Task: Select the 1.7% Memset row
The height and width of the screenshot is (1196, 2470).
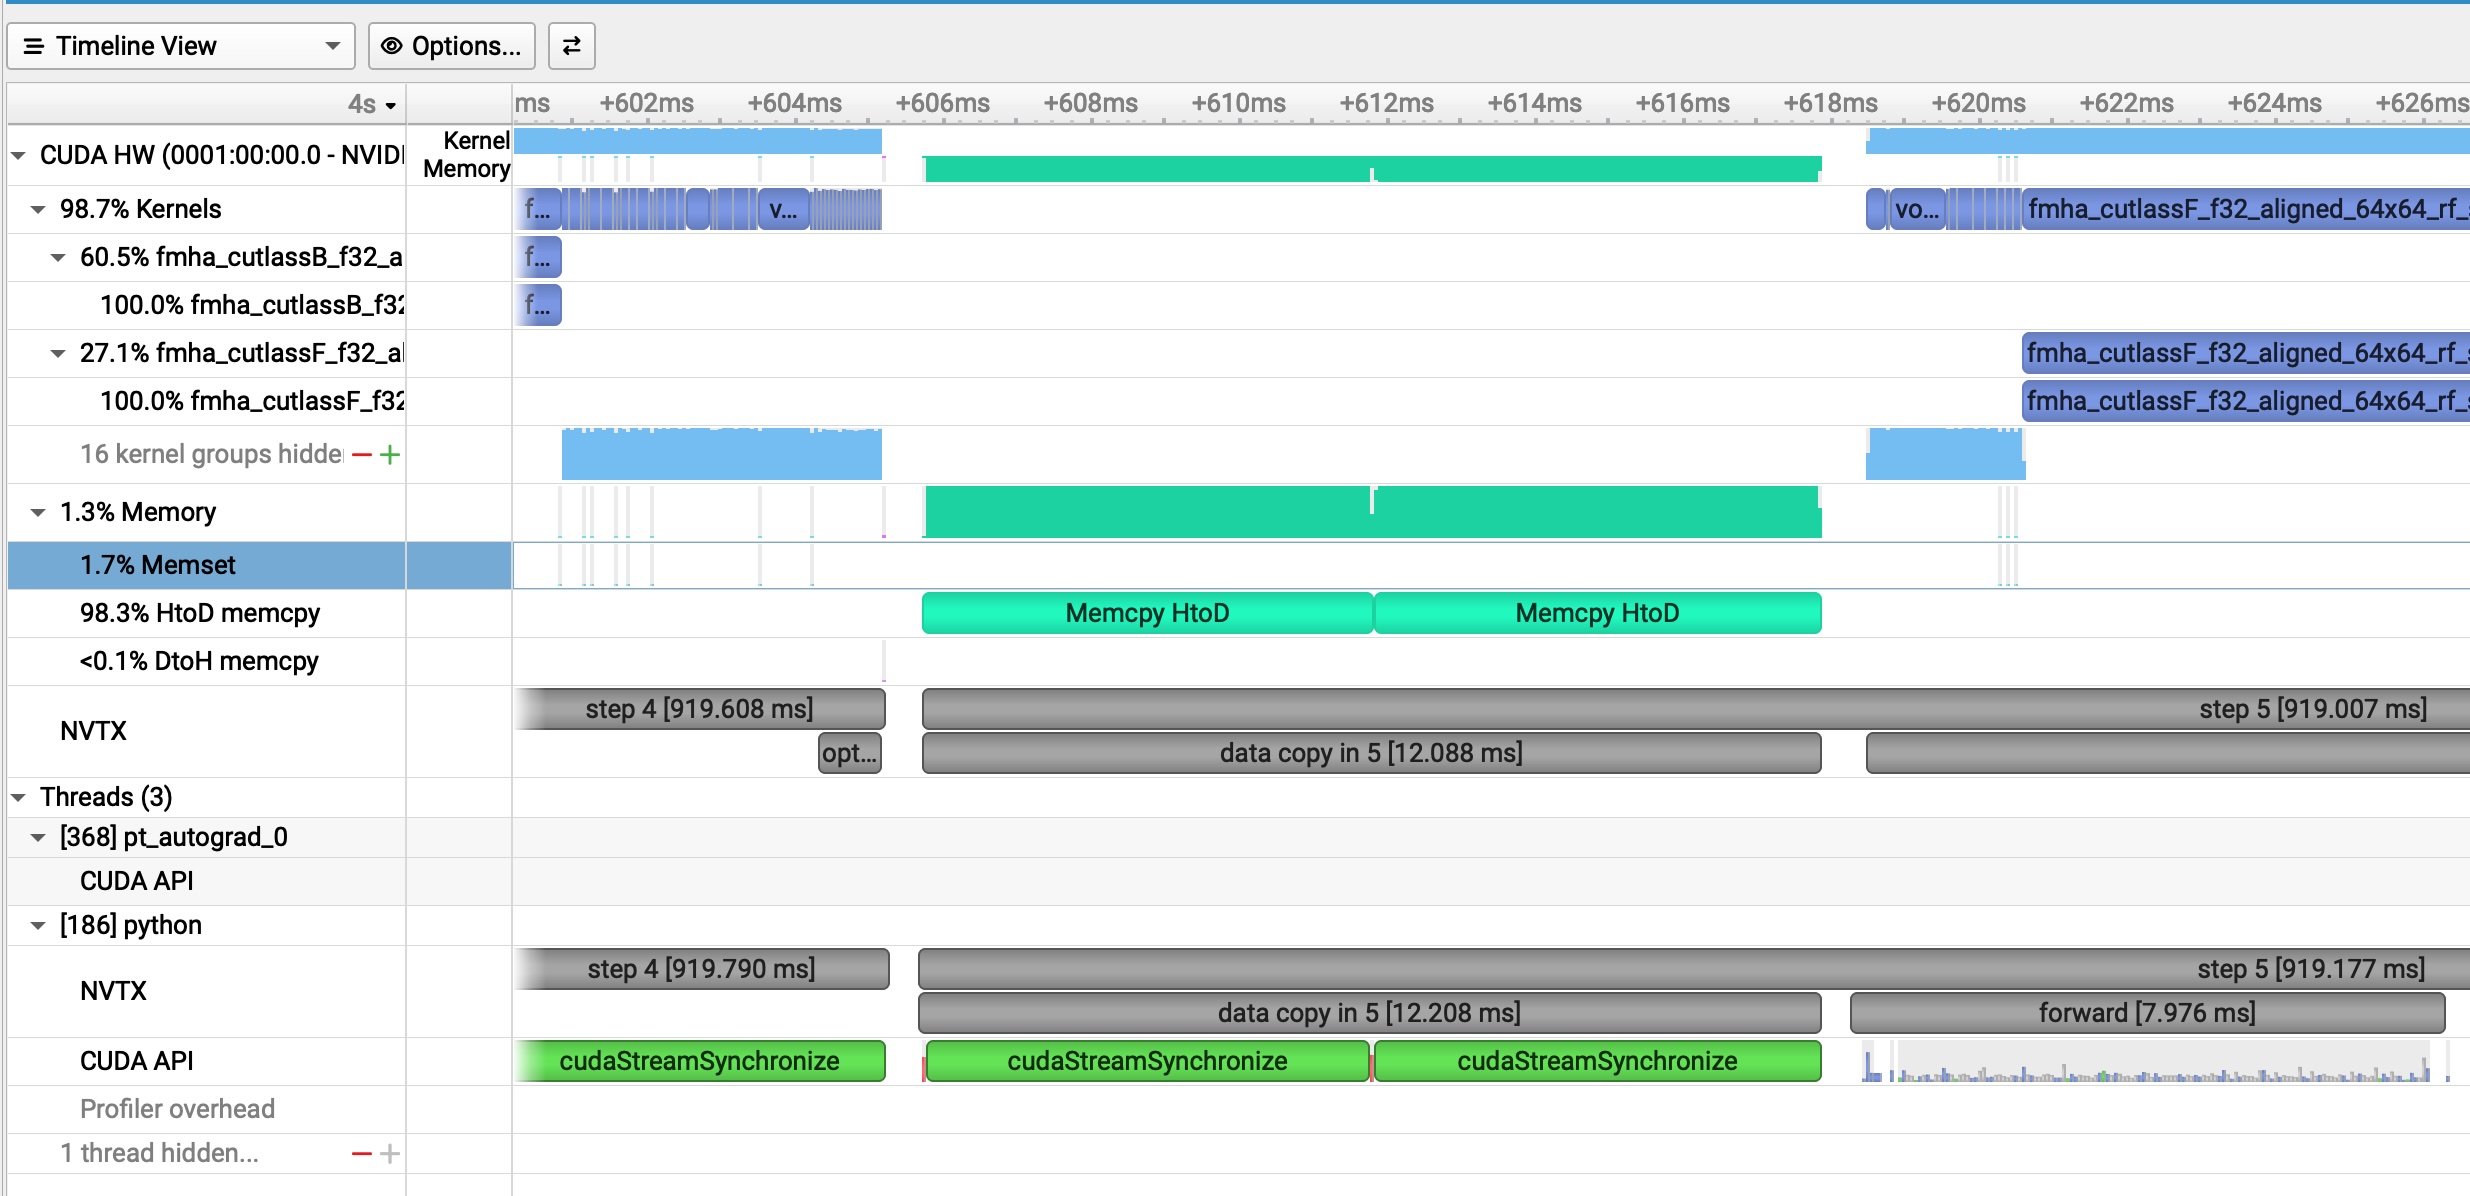Action: point(158,565)
